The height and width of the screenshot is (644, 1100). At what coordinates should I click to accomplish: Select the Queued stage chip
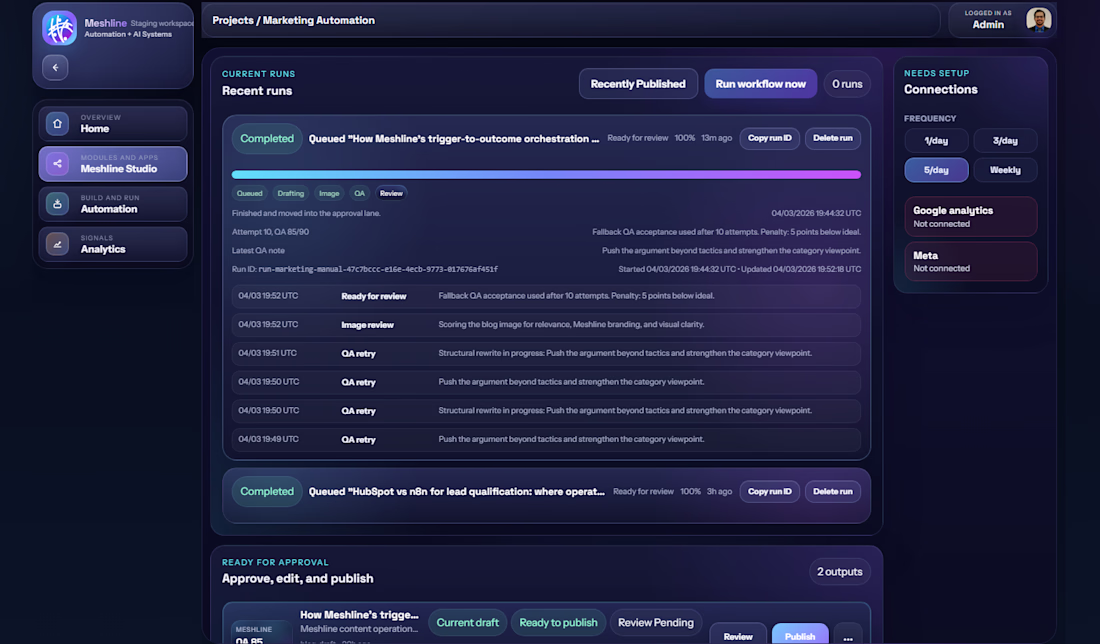[x=249, y=193]
